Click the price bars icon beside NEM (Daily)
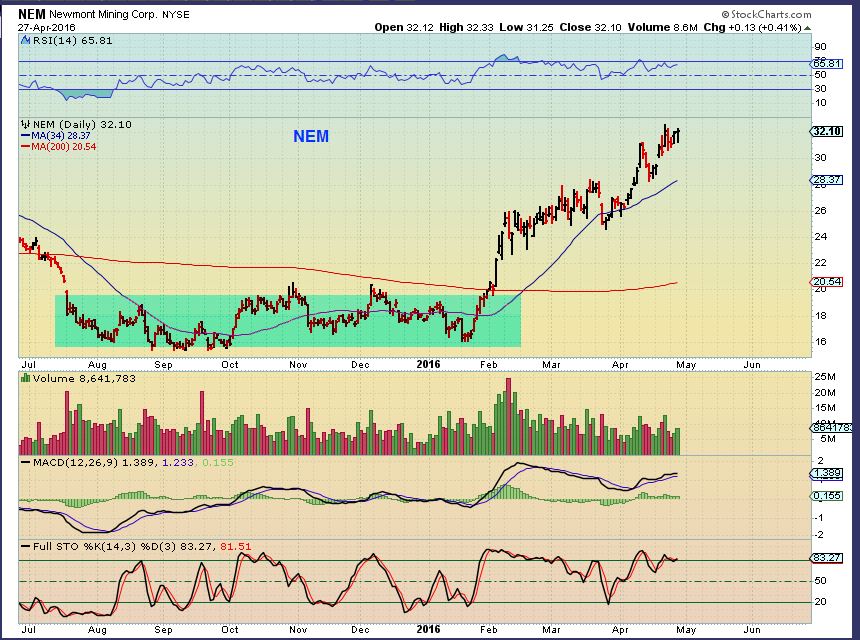Screen dimensions: 860x640 25,124
